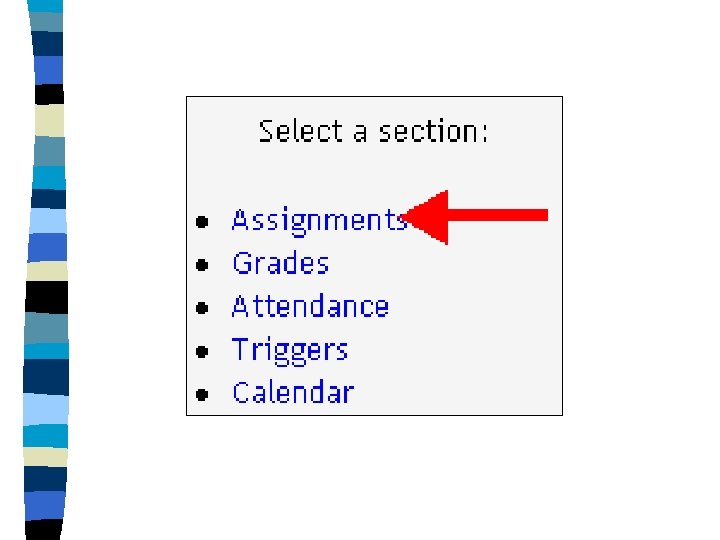720x540 pixels.
Task: Go to the Attendance section
Action: click(310, 306)
